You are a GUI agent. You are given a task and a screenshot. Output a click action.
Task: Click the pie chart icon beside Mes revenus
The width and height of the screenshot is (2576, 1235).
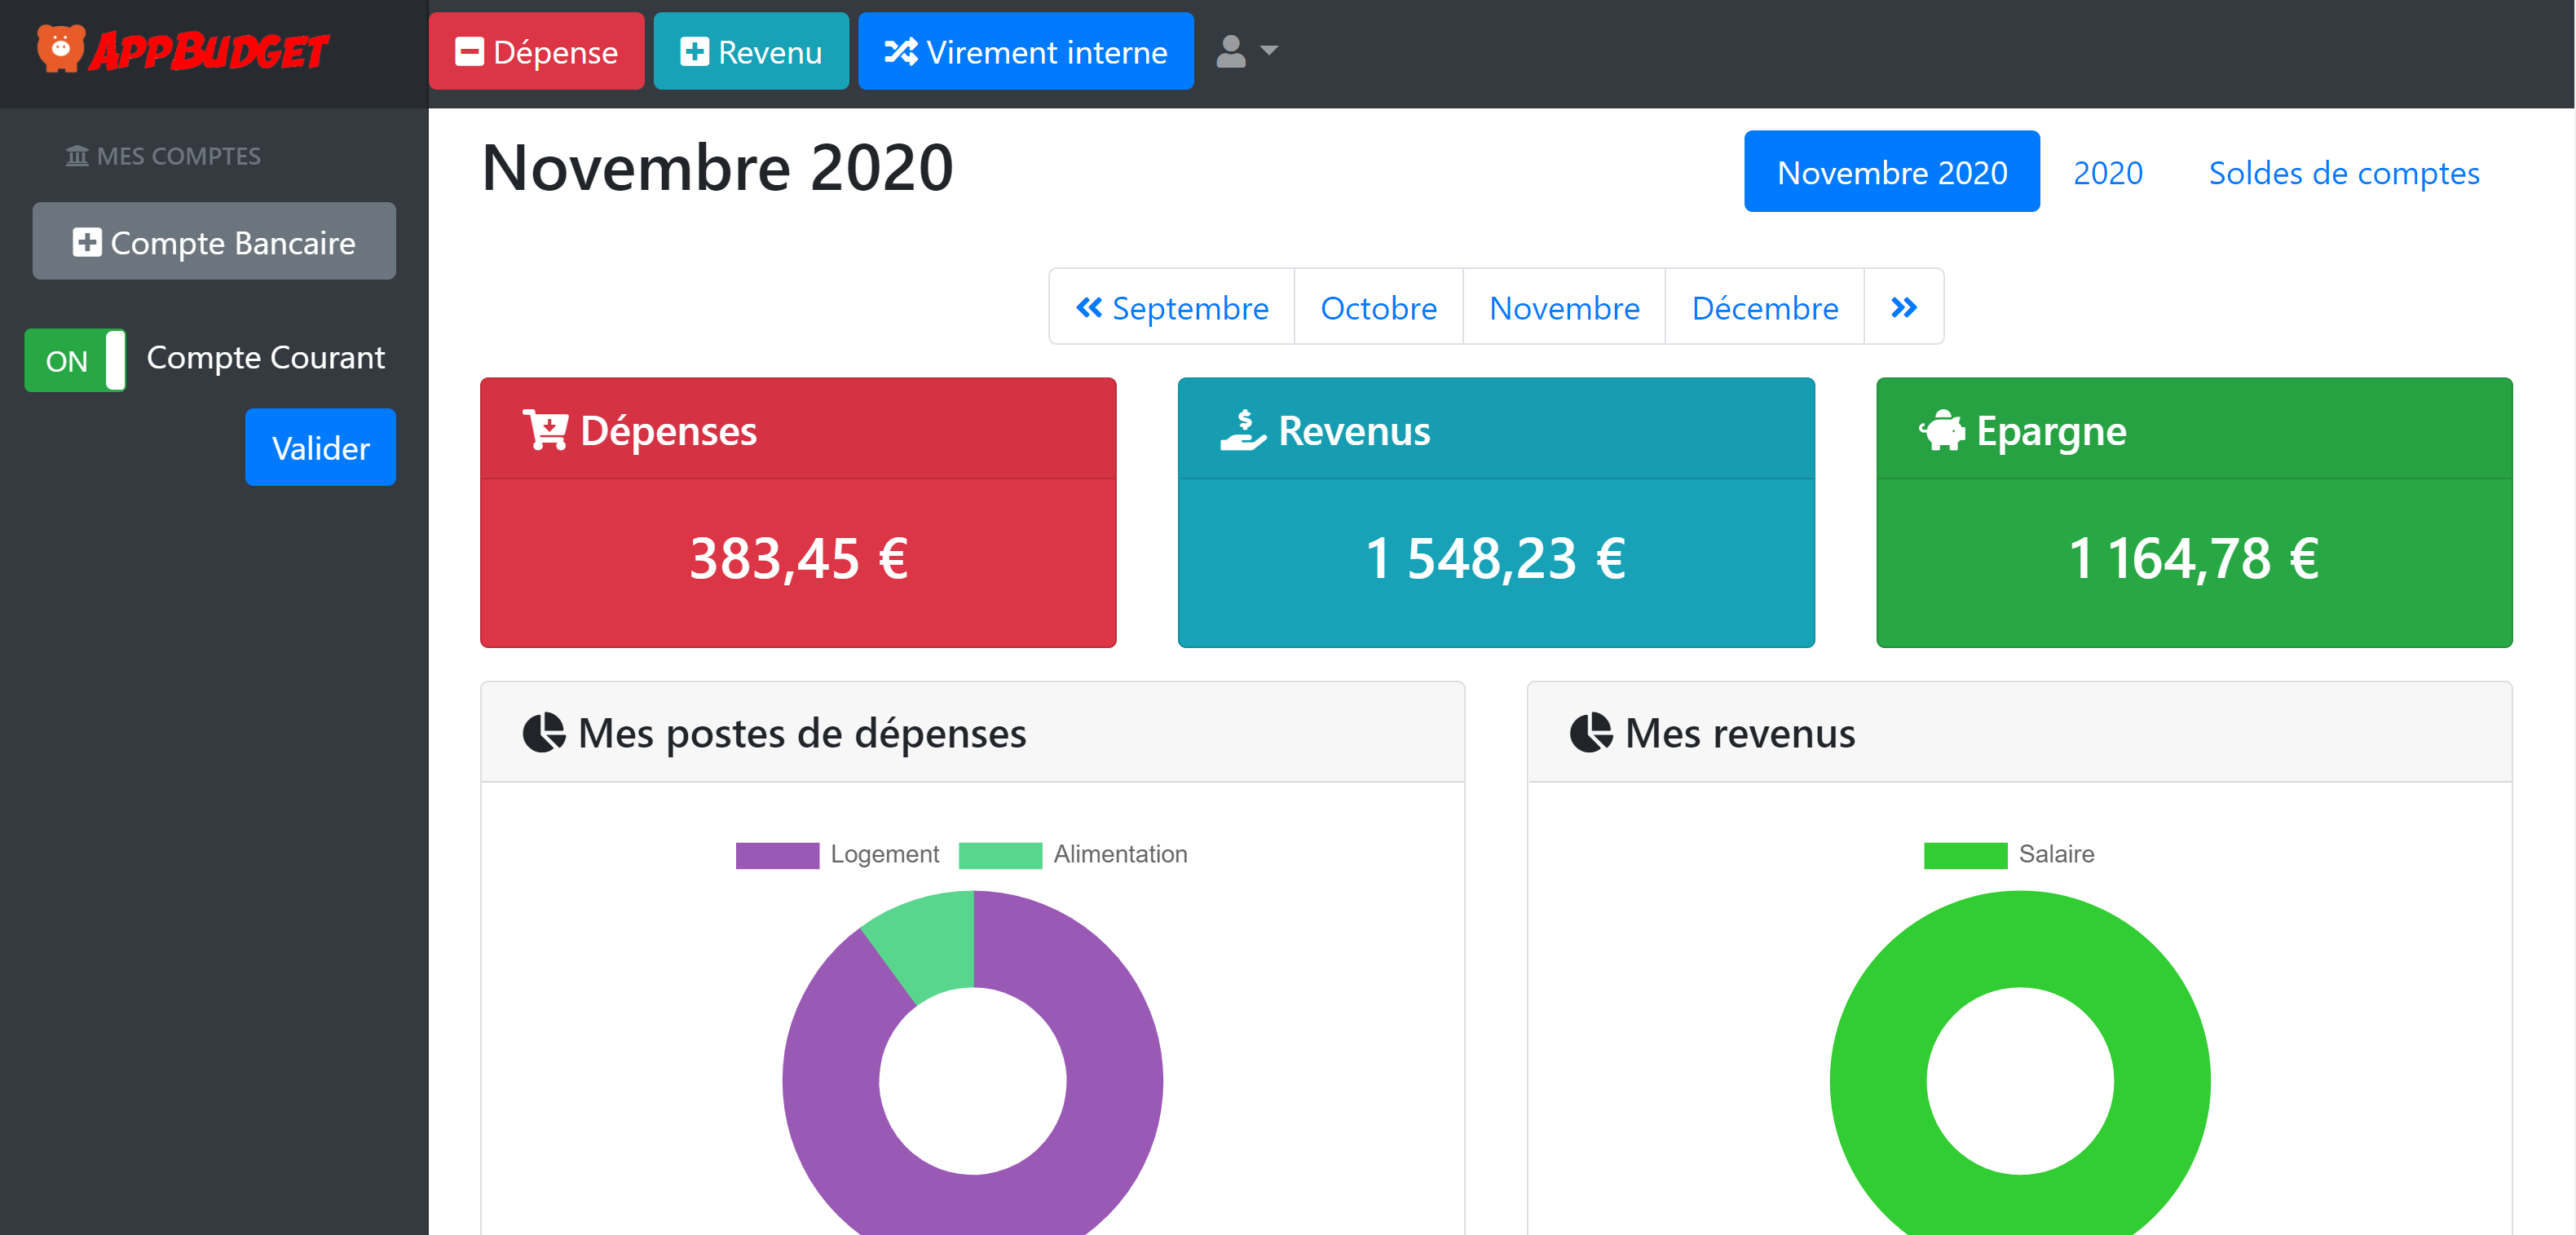click(1593, 732)
